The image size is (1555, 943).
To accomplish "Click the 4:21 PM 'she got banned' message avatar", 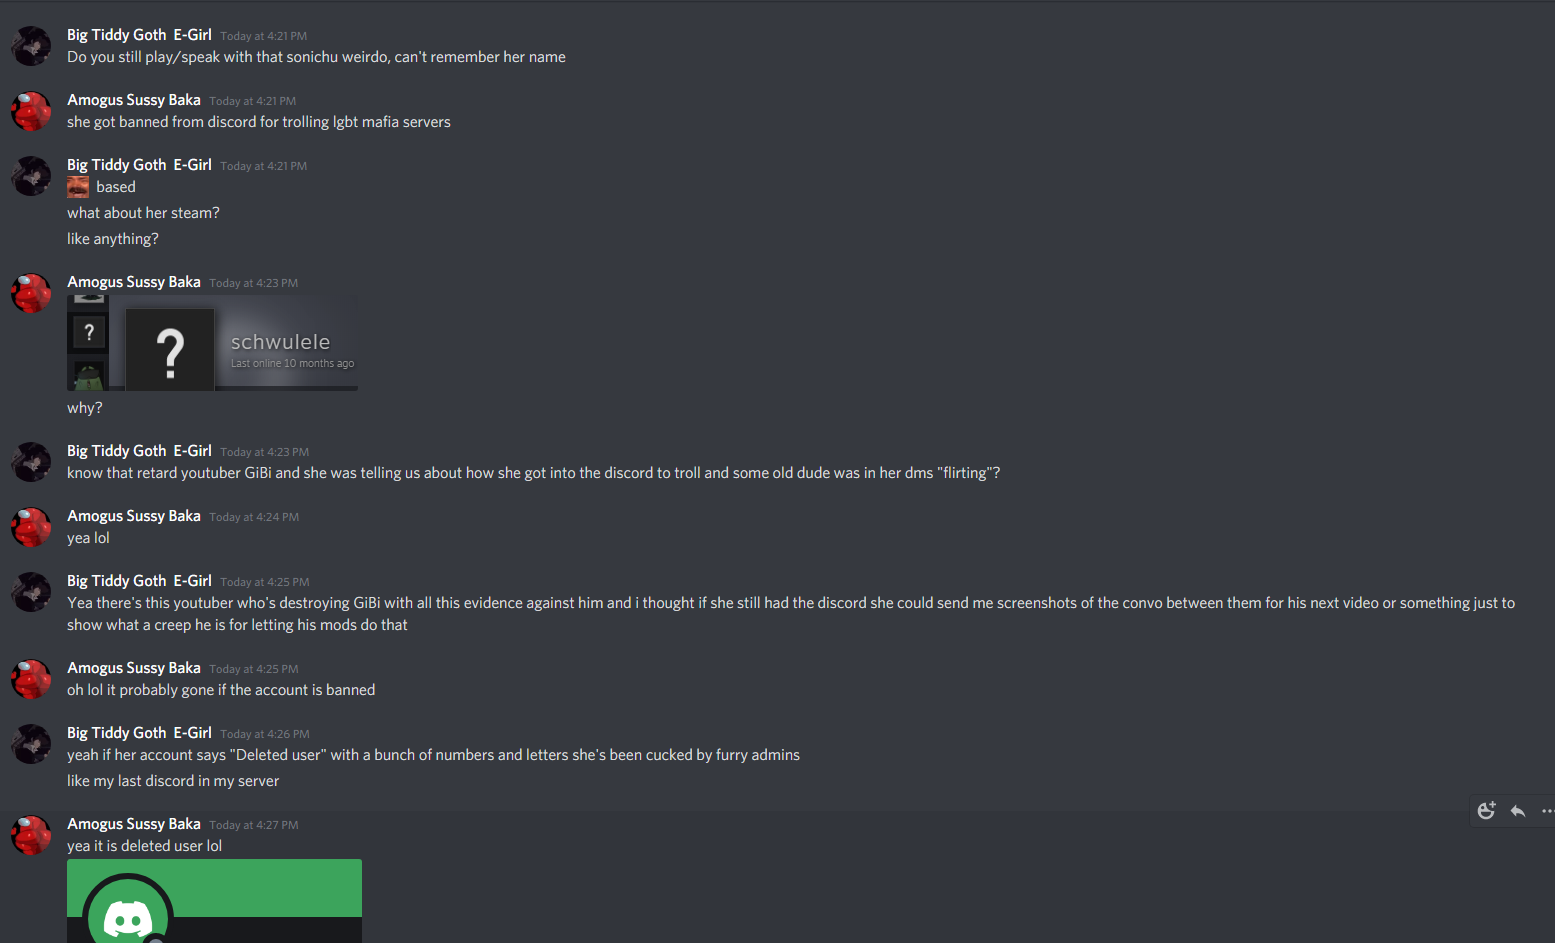I will [x=31, y=111].
